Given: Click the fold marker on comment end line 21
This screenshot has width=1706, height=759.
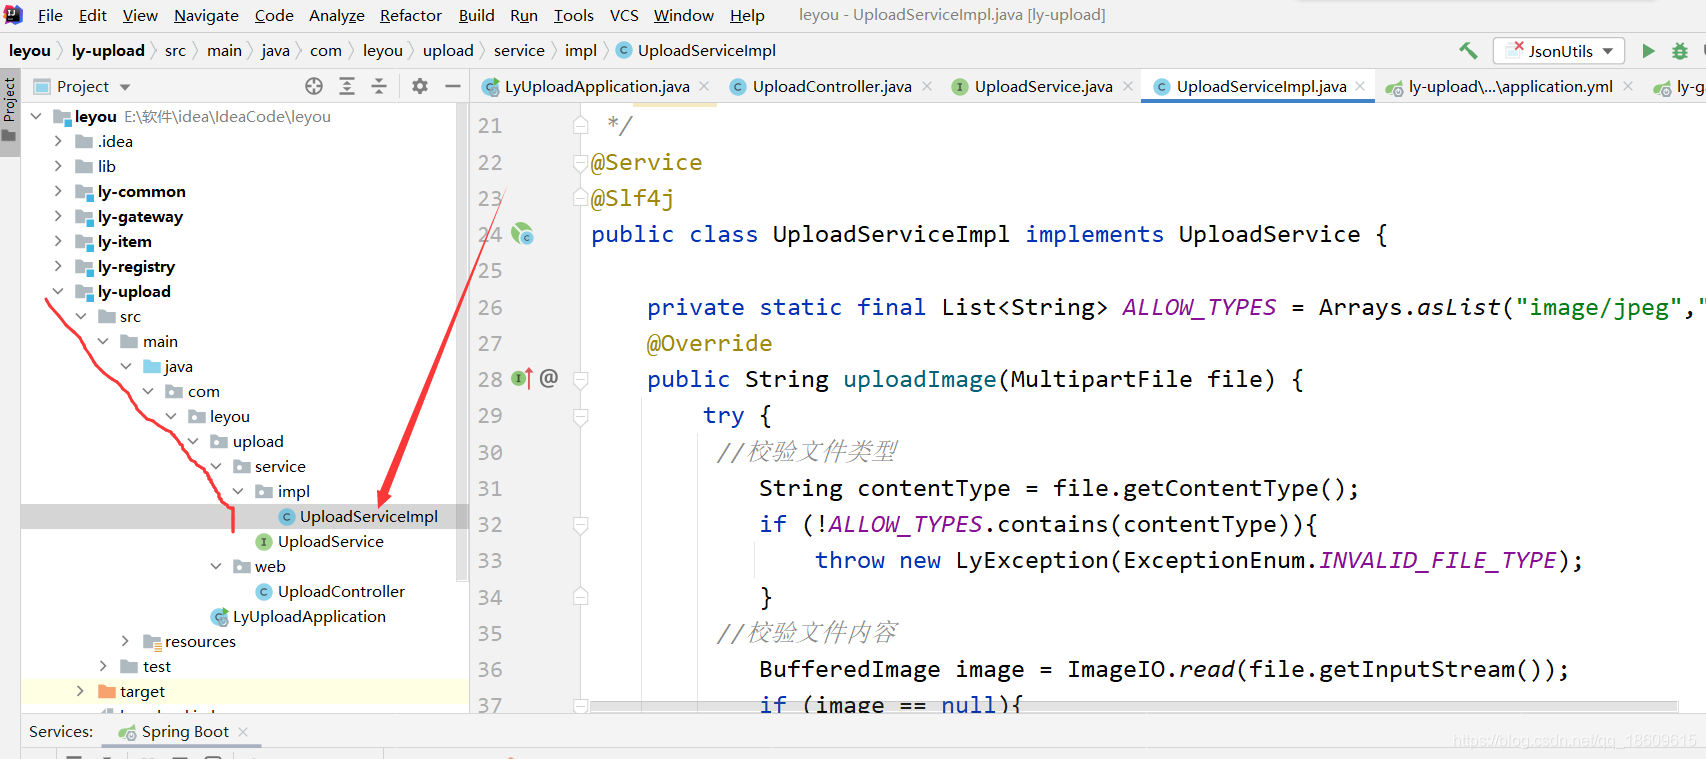Looking at the screenshot, I should point(580,125).
